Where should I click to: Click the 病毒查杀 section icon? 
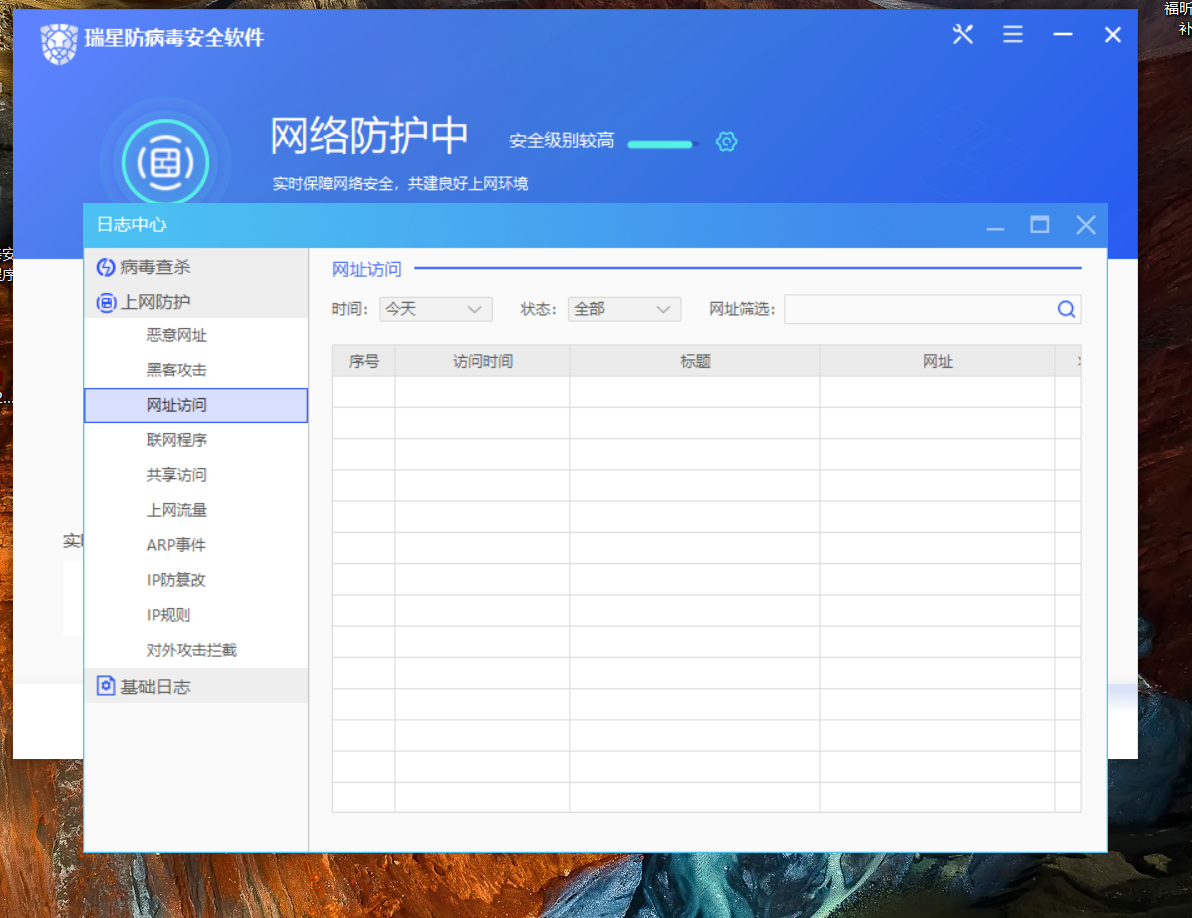pos(106,267)
